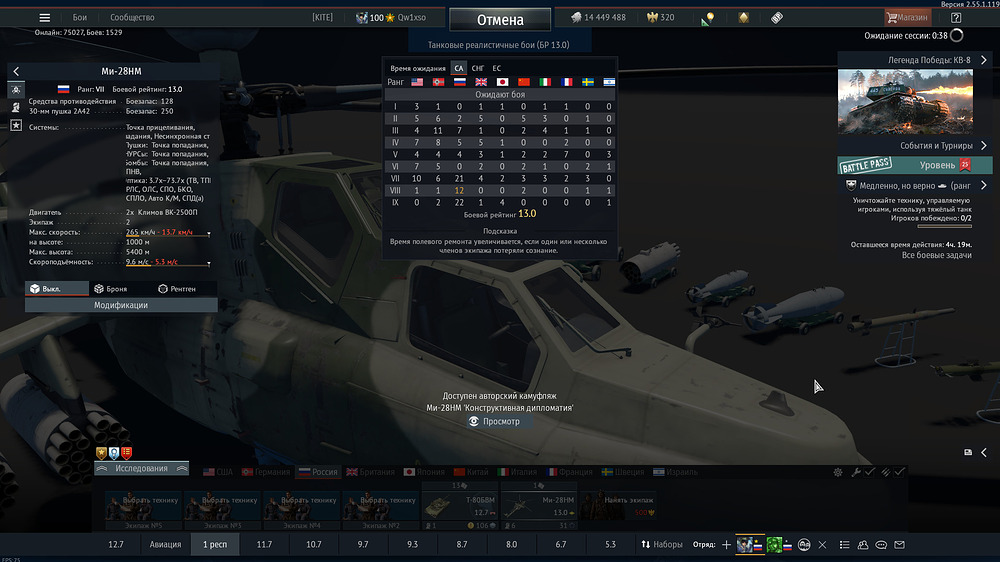Select the armament icon in vehicle info sidebar
This screenshot has width=1000, height=562.
pos(16,107)
